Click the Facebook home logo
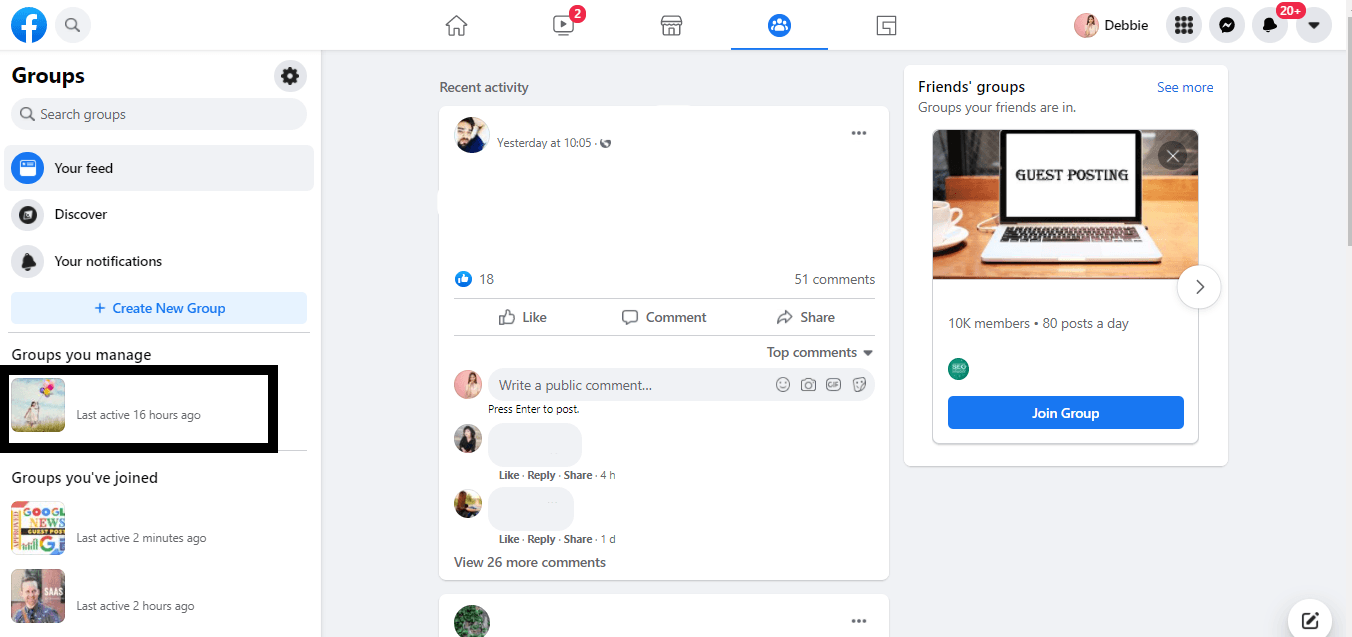Image resolution: width=1352 pixels, height=637 pixels. 28,24
